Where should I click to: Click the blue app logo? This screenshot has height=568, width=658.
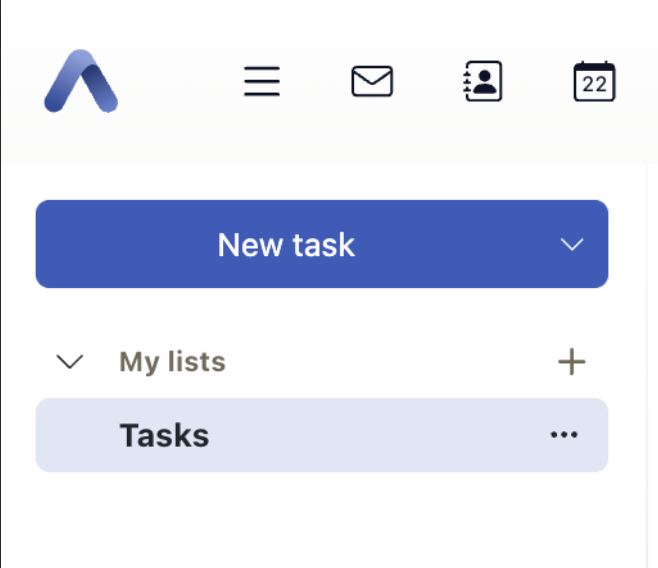click(81, 81)
